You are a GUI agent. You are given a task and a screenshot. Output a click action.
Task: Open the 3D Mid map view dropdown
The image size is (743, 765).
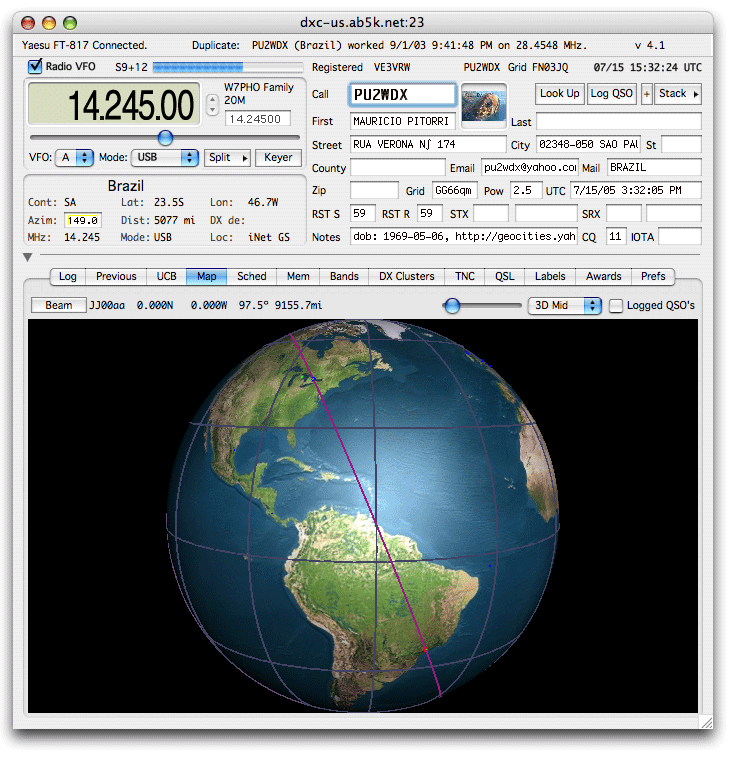tap(564, 305)
